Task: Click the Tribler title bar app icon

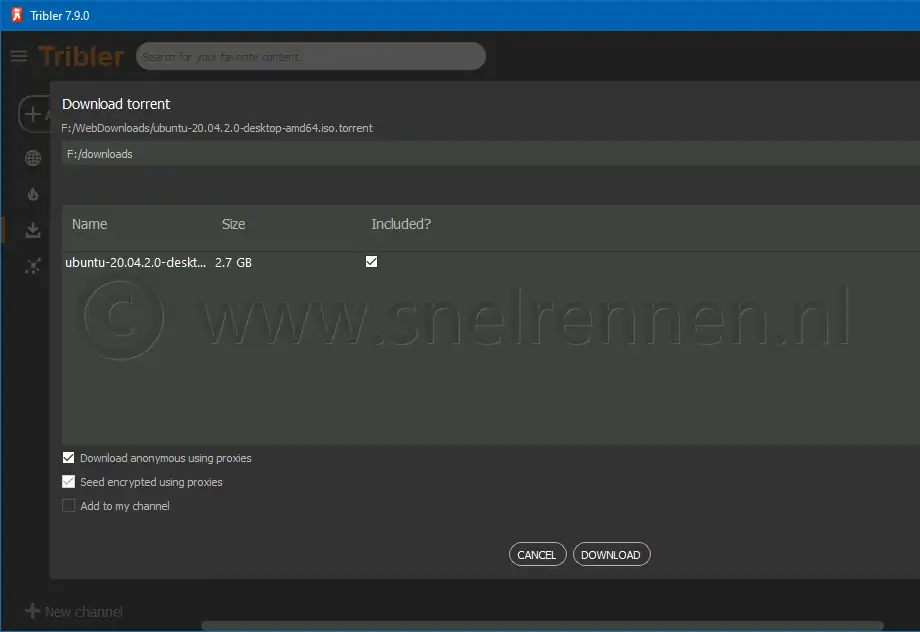Action: (17, 15)
